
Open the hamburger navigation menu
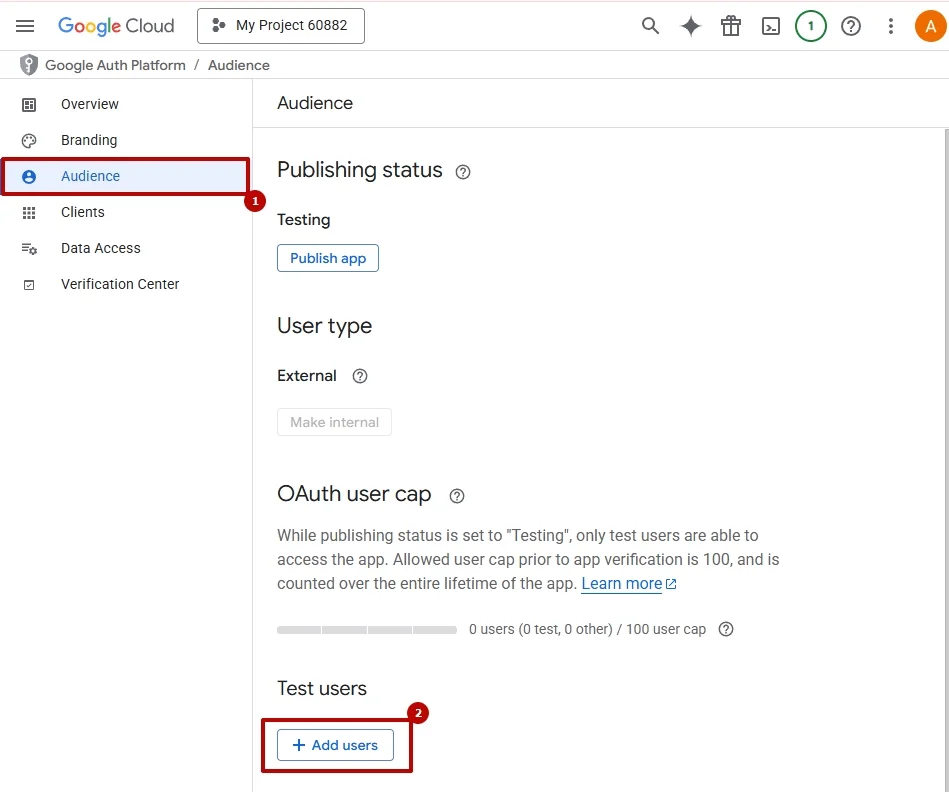25,26
